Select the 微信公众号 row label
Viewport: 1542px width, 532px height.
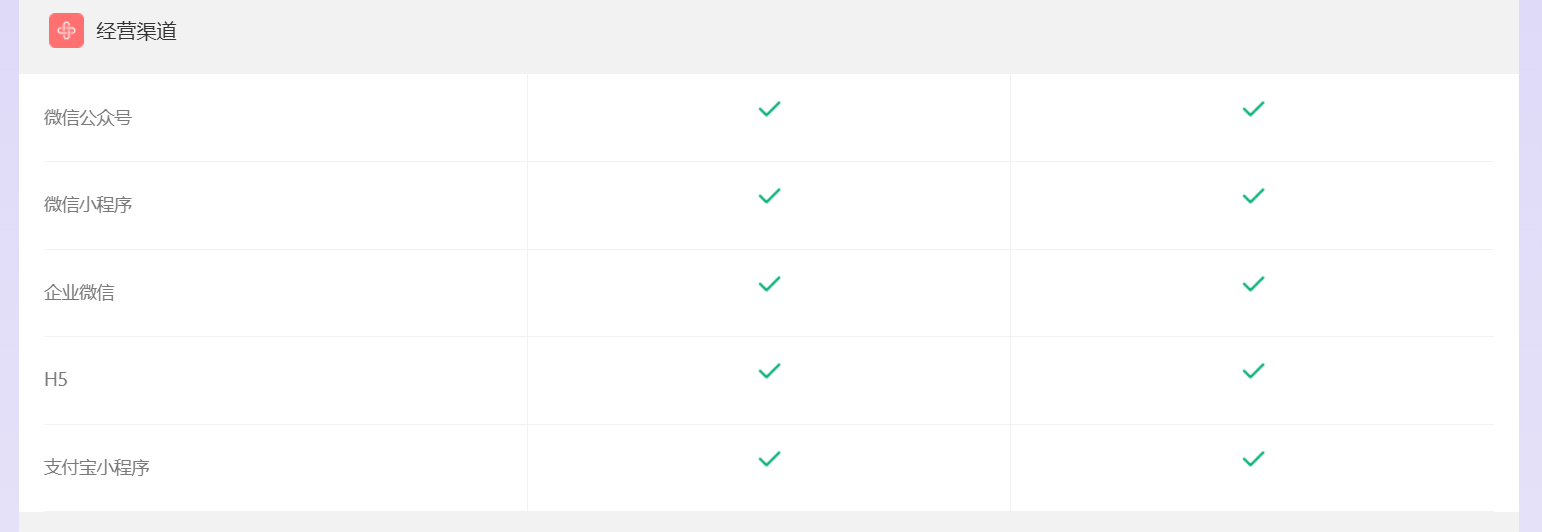click(x=88, y=118)
